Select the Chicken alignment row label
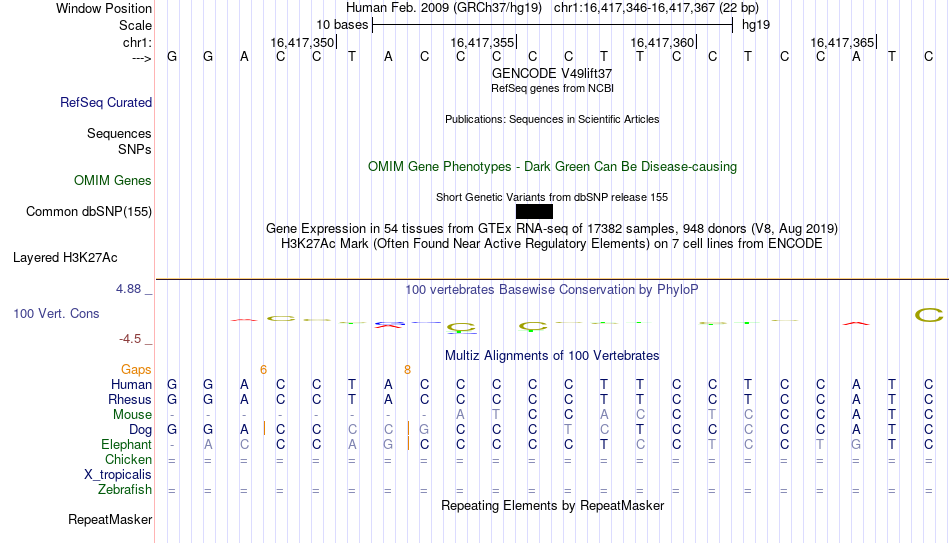The width and height of the screenshot is (950, 543). pyautogui.click(x=128, y=459)
